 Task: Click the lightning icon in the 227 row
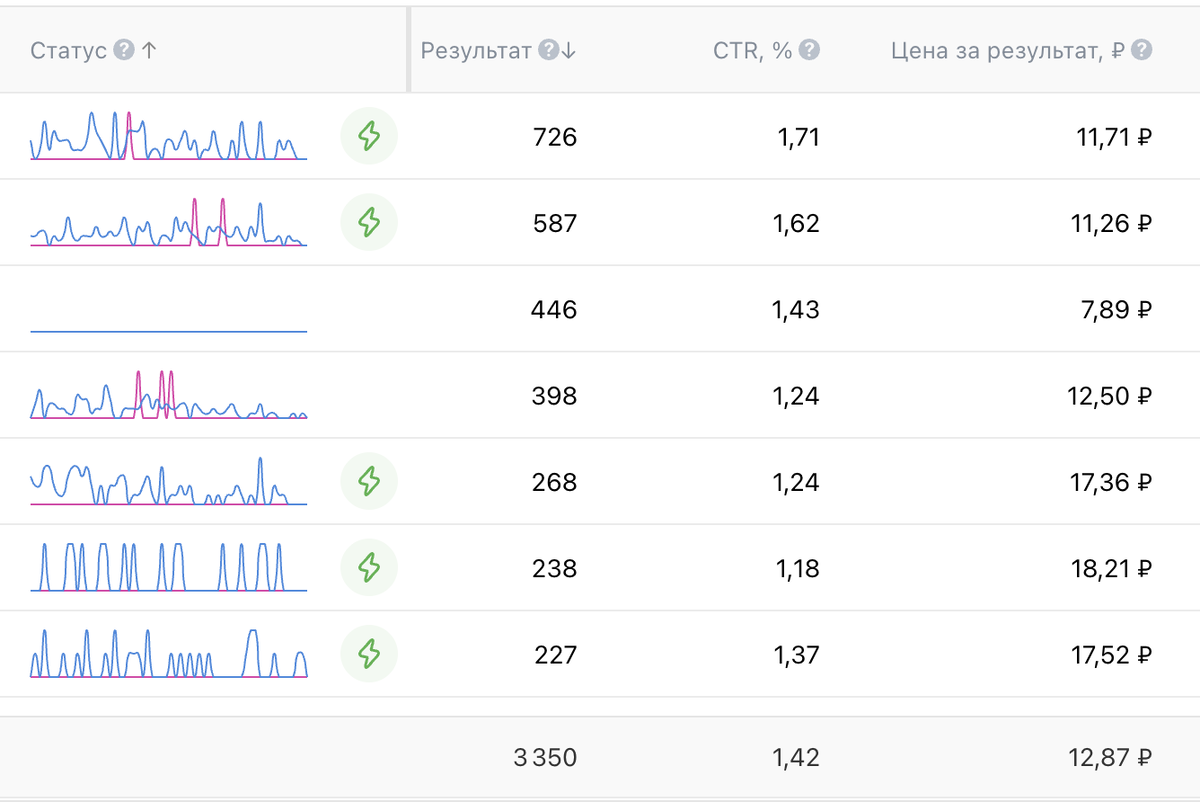pos(369,654)
